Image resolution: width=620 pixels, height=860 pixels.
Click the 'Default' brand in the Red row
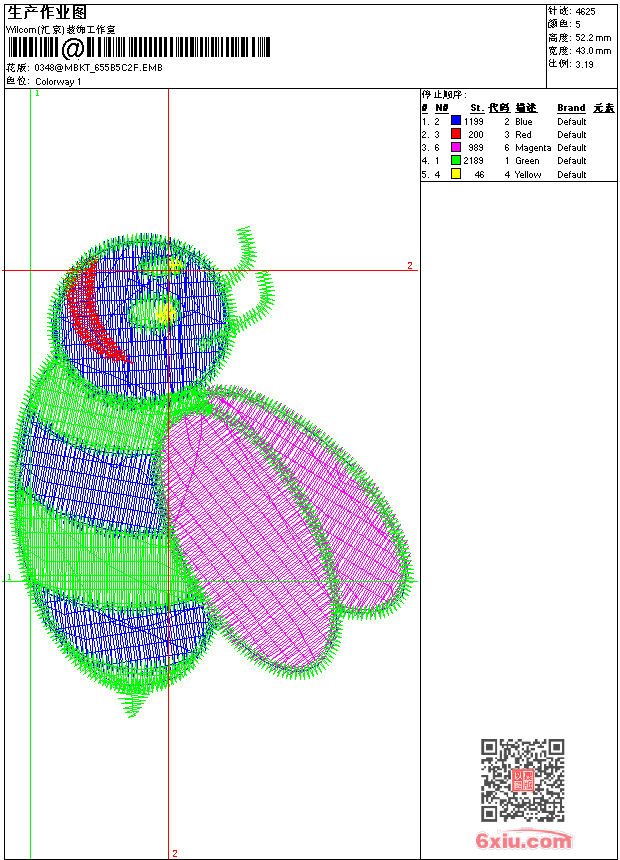(571, 134)
